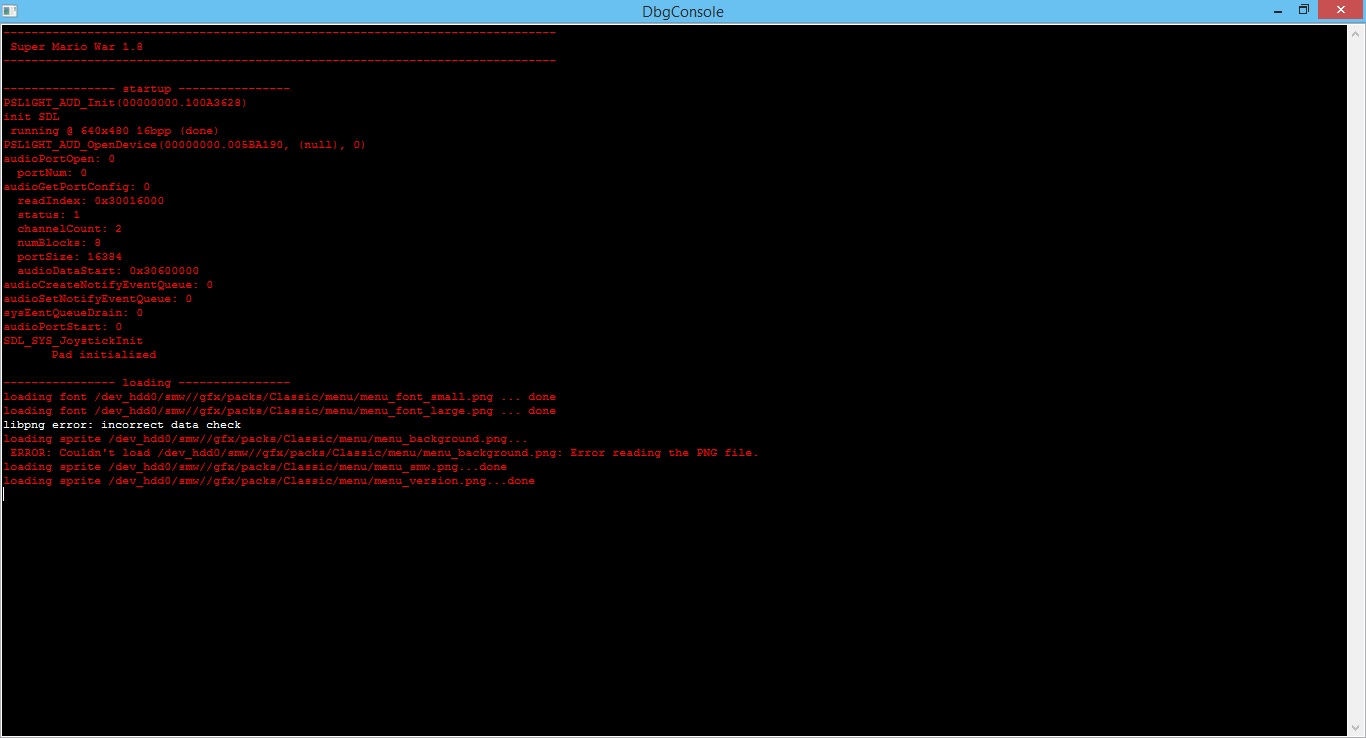Click the PSL1GHT_AUD_Init log line
The height and width of the screenshot is (738, 1366).
point(126,103)
